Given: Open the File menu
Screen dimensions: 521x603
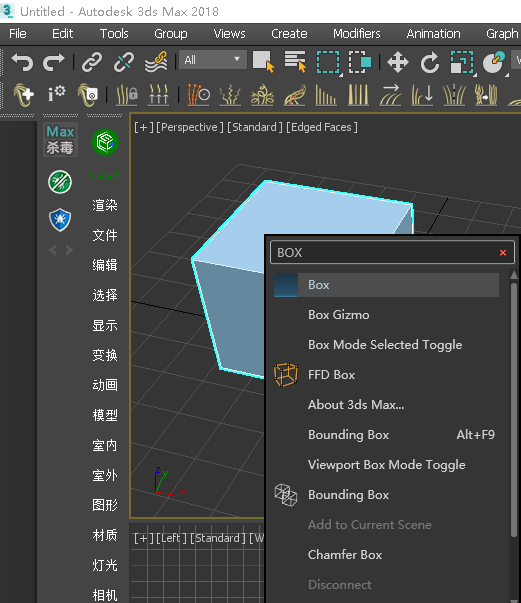Looking at the screenshot, I should click(x=18, y=33).
